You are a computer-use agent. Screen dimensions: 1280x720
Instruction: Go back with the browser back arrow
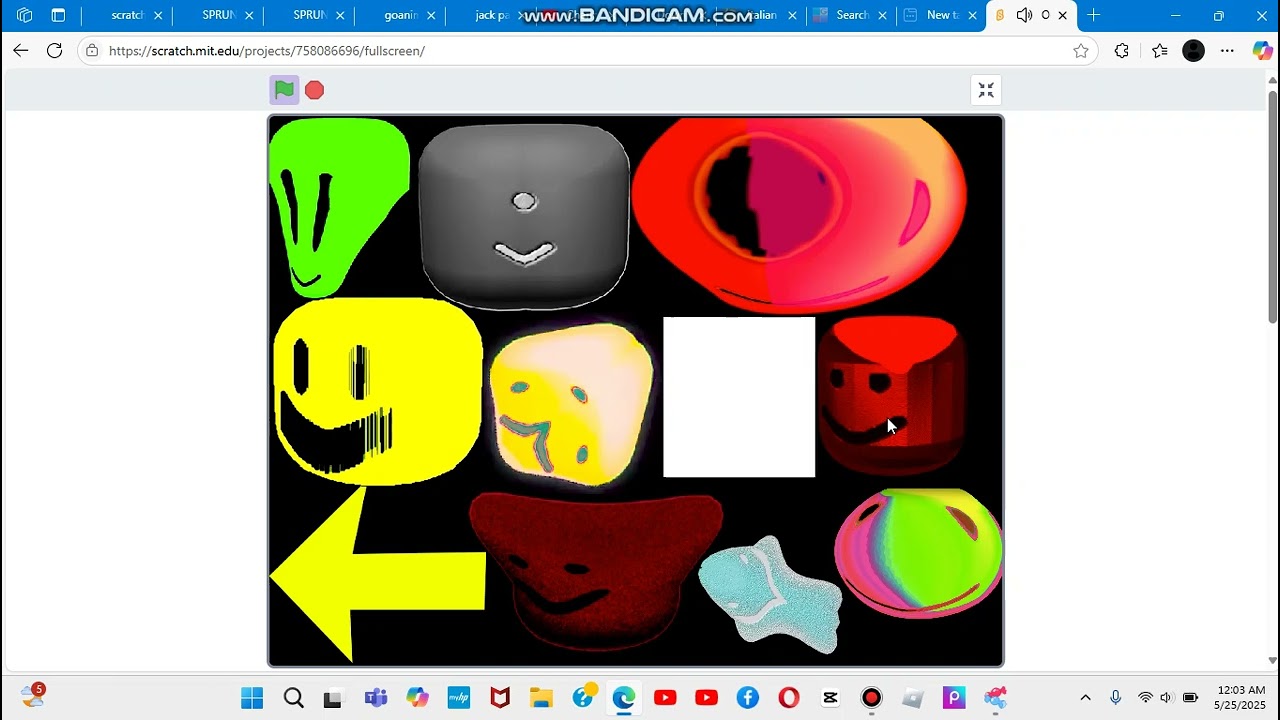click(21, 51)
